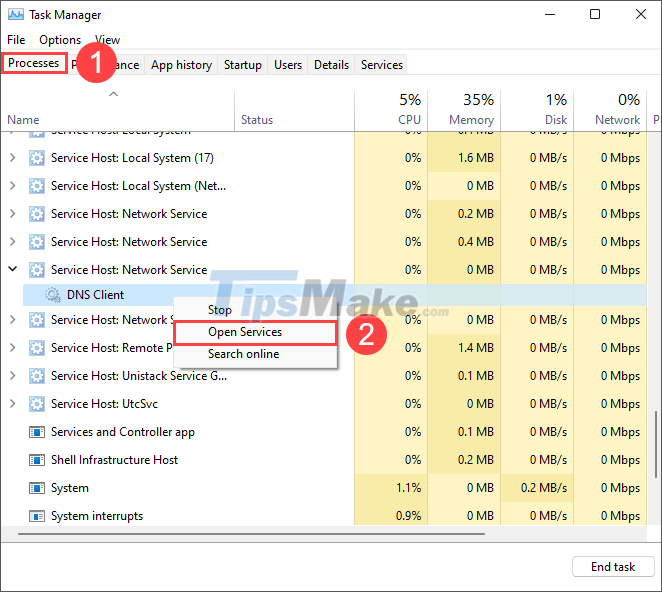The height and width of the screenshot is (592, 662).
Task: Collapse the expanded Service Host: Network Service group
Action: (13, 269)
